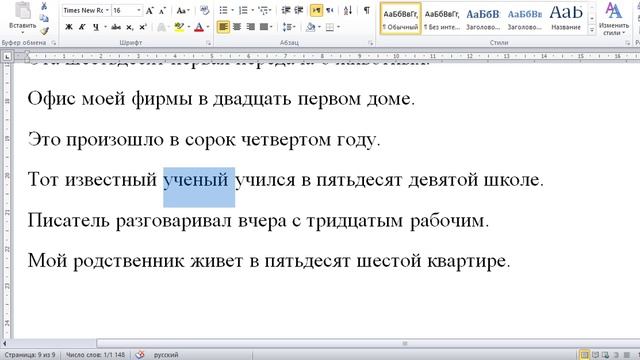The width and height of the screenshot is (640, 360).
Task: Click the Text Effects glowing A icon
Action: 161,27
